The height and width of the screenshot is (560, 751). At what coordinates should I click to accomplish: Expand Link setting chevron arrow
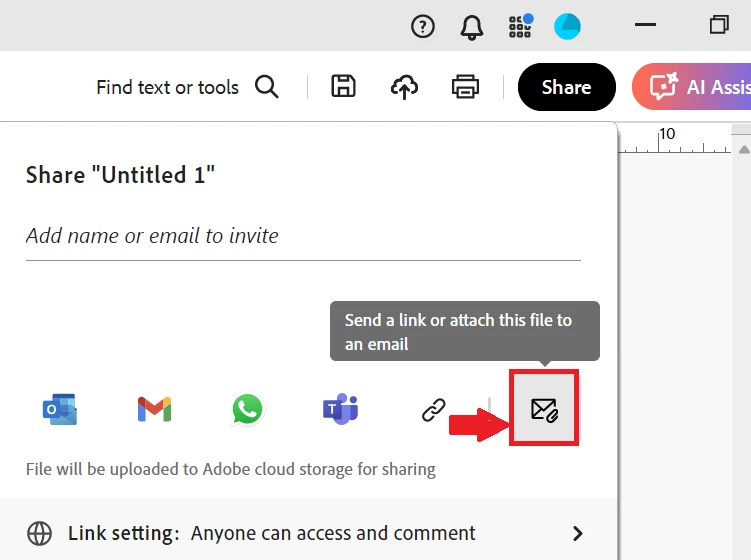tap(578, 533)
